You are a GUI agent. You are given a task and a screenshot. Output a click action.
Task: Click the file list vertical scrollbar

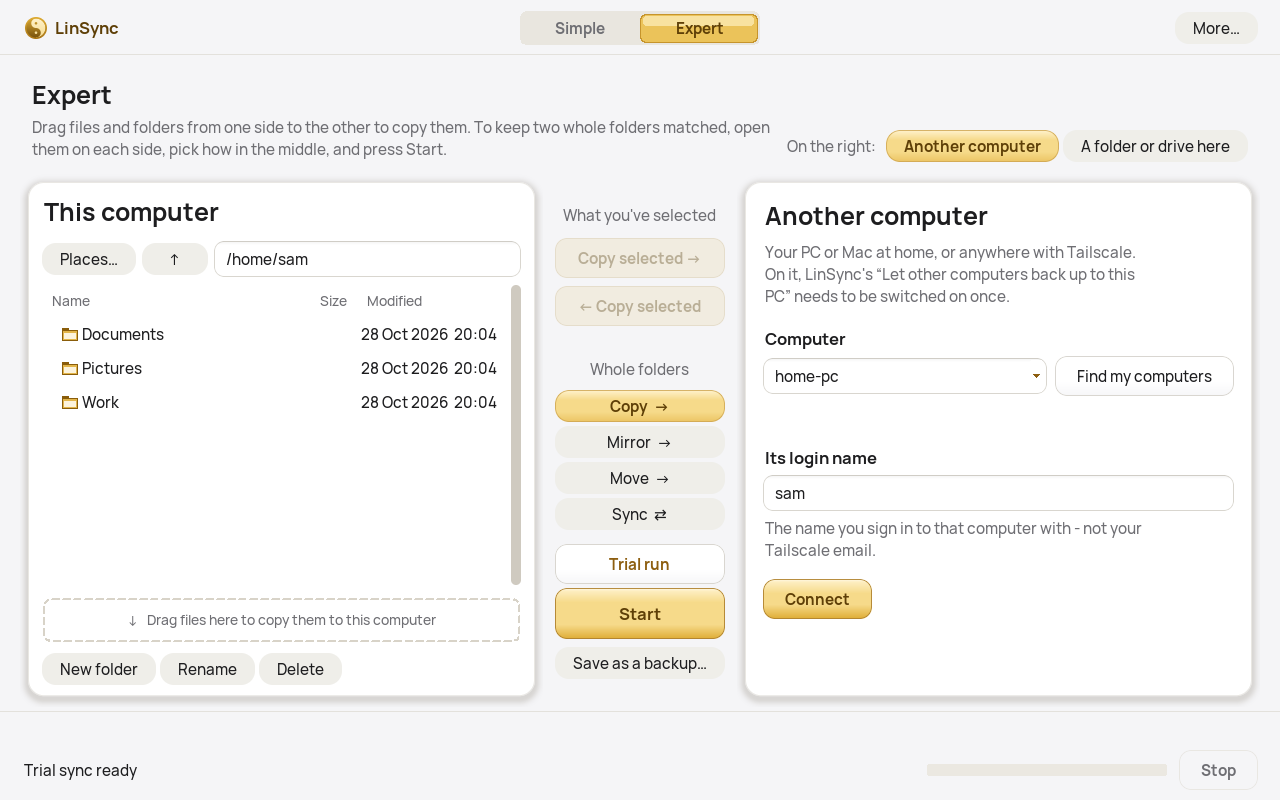pyautogui.click(x=516, y=435)
